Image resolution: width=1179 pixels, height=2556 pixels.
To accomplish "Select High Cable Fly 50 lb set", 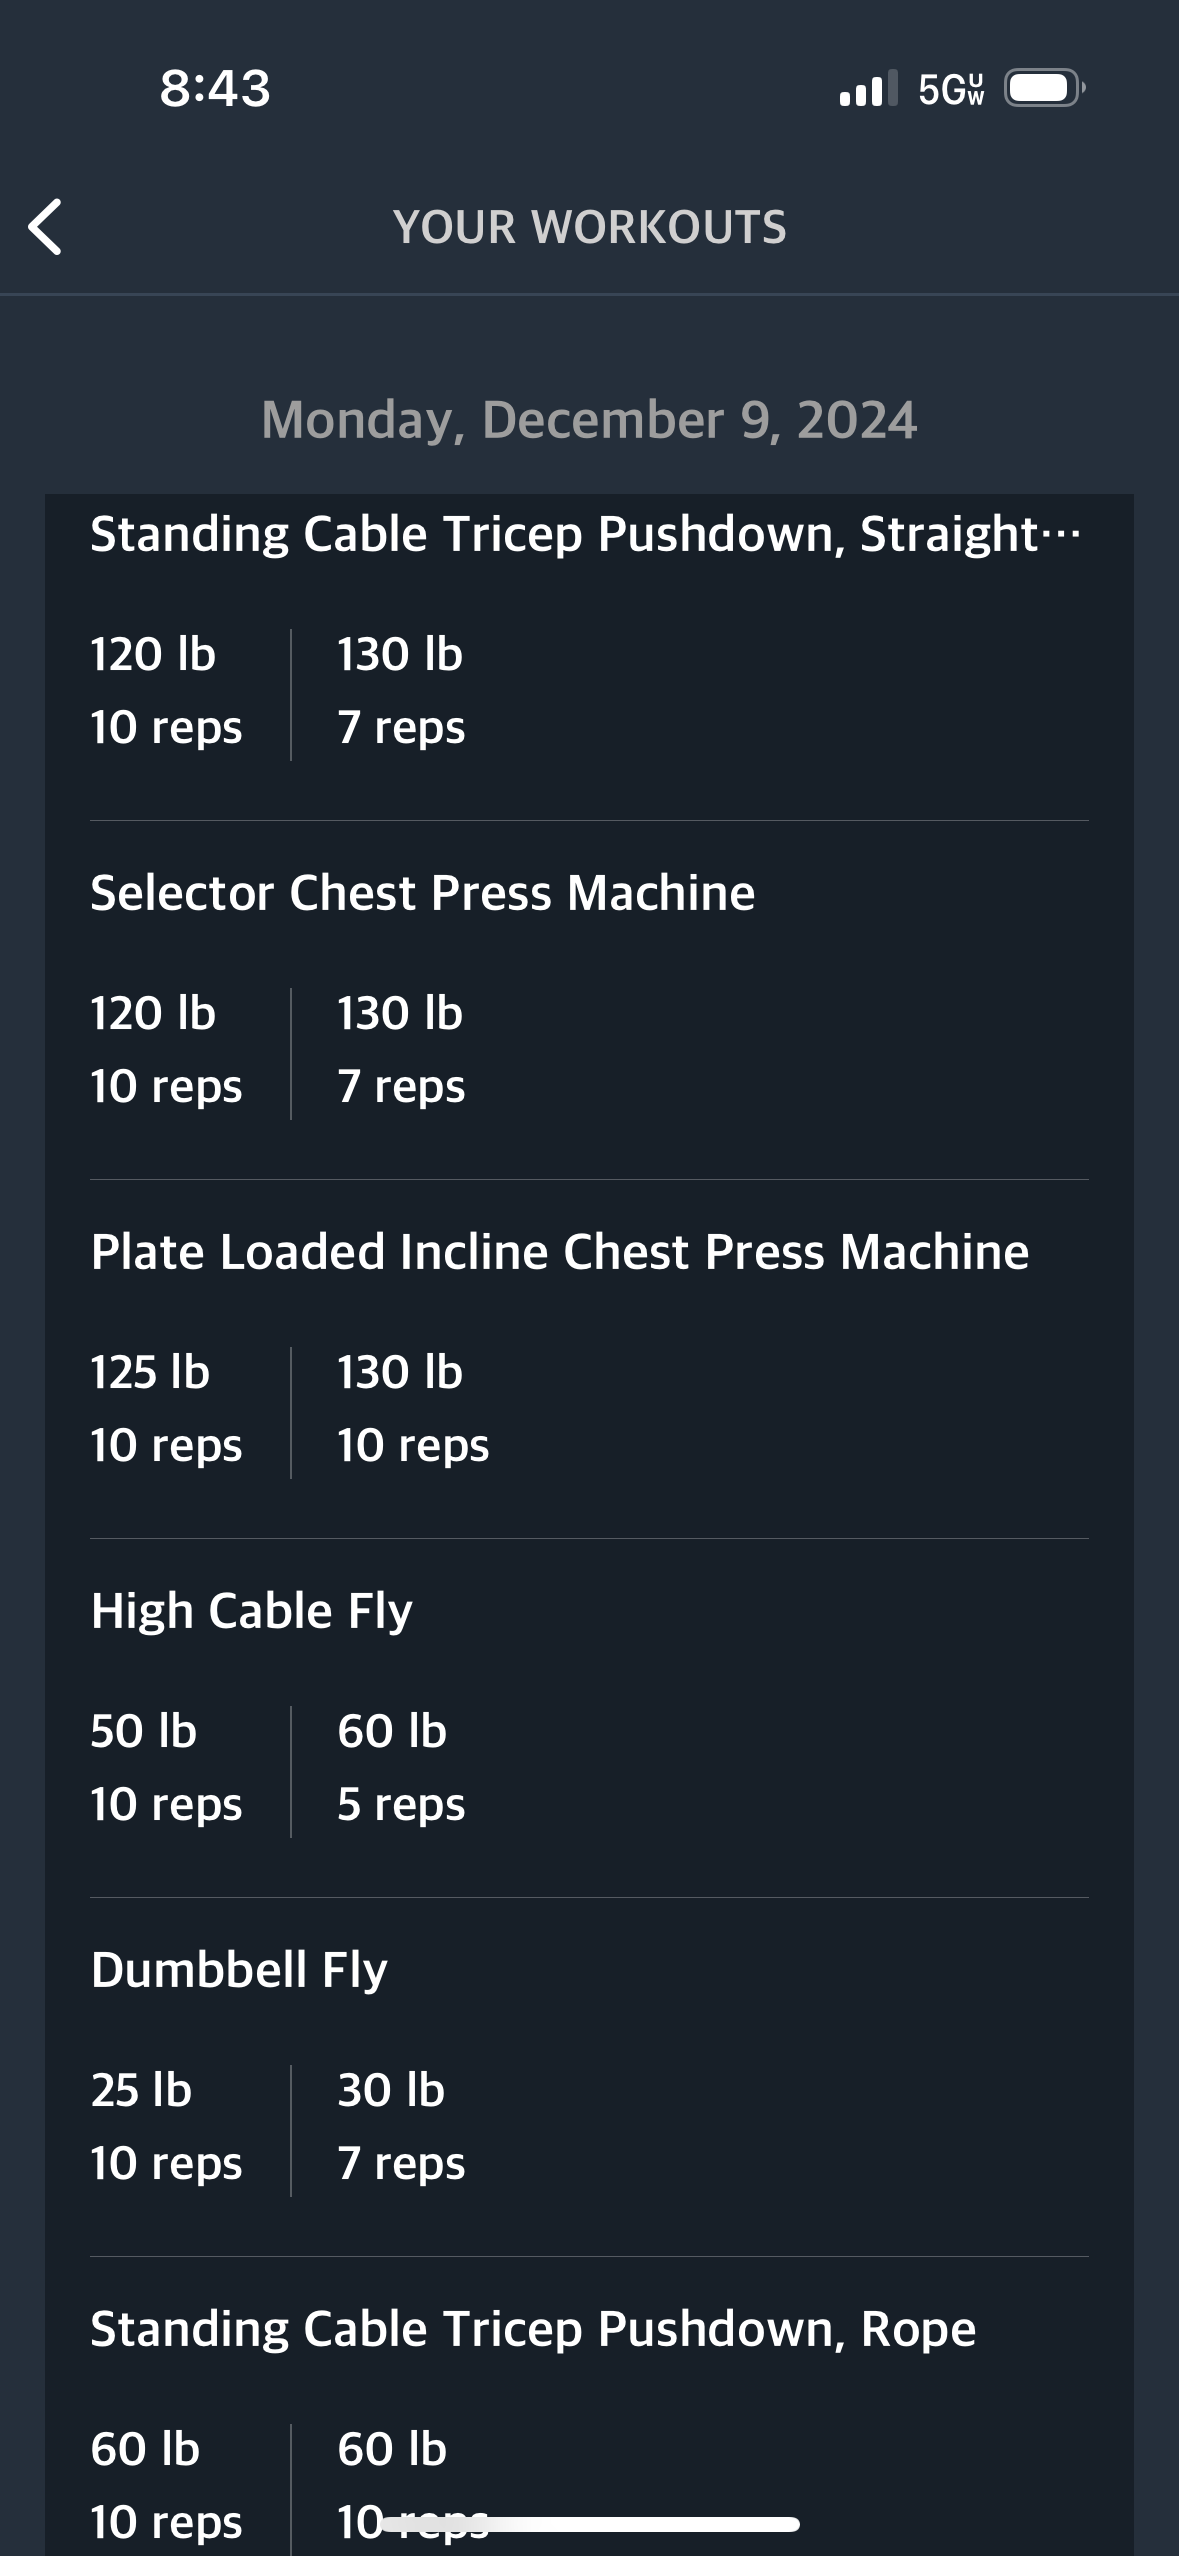I will [x=166, y=1768].
